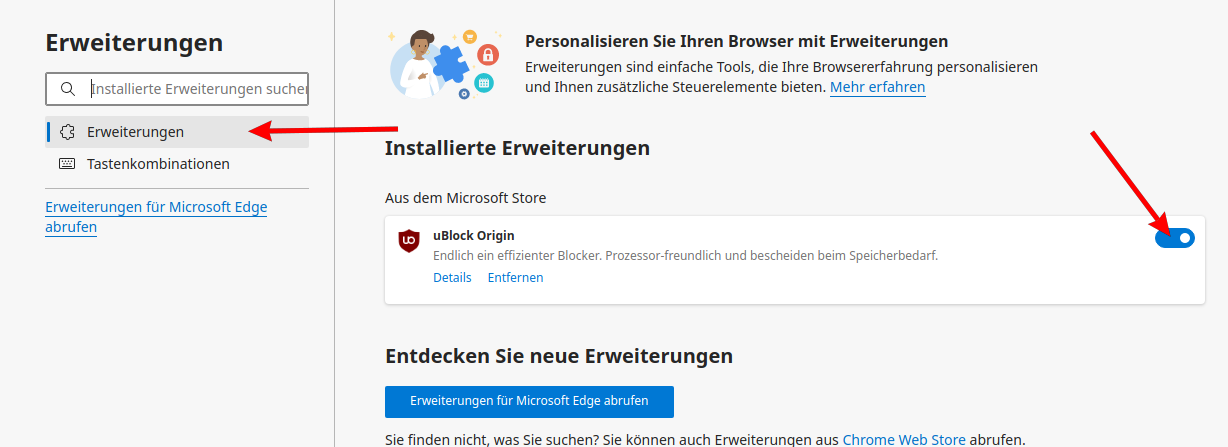The image size is (1228, 447).
Task: Open Tastenkombinationen in the sidebar
Action: click(x=158, y=164)
